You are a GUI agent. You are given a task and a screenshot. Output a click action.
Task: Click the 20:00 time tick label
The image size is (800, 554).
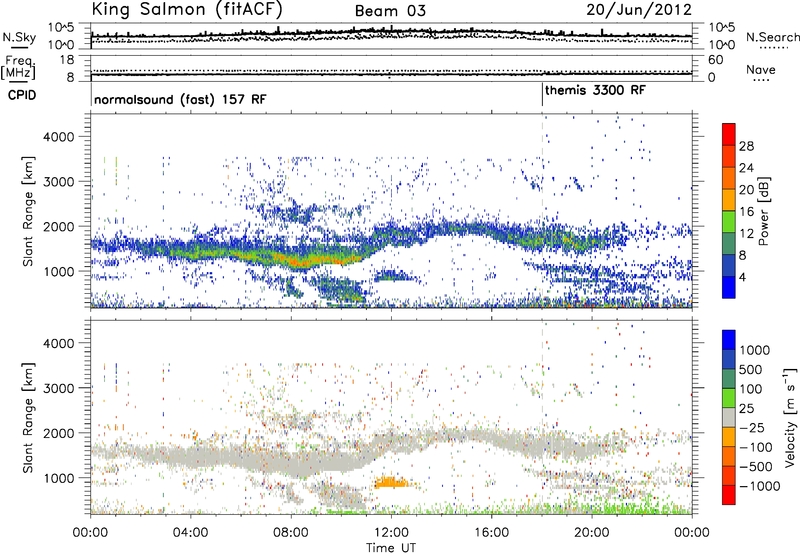coord(591,533)
